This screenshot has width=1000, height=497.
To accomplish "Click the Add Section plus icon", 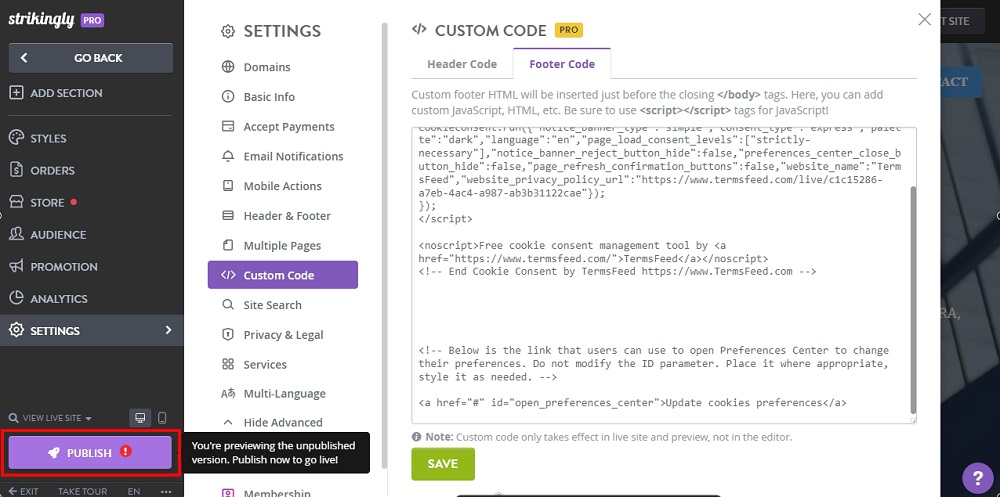I will (17, 93).
